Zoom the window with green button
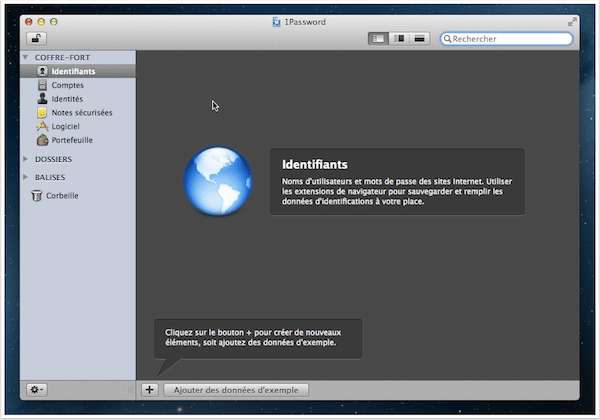This screenshot has width=600, height=420. pyautogui.click(x=54, y=22)
